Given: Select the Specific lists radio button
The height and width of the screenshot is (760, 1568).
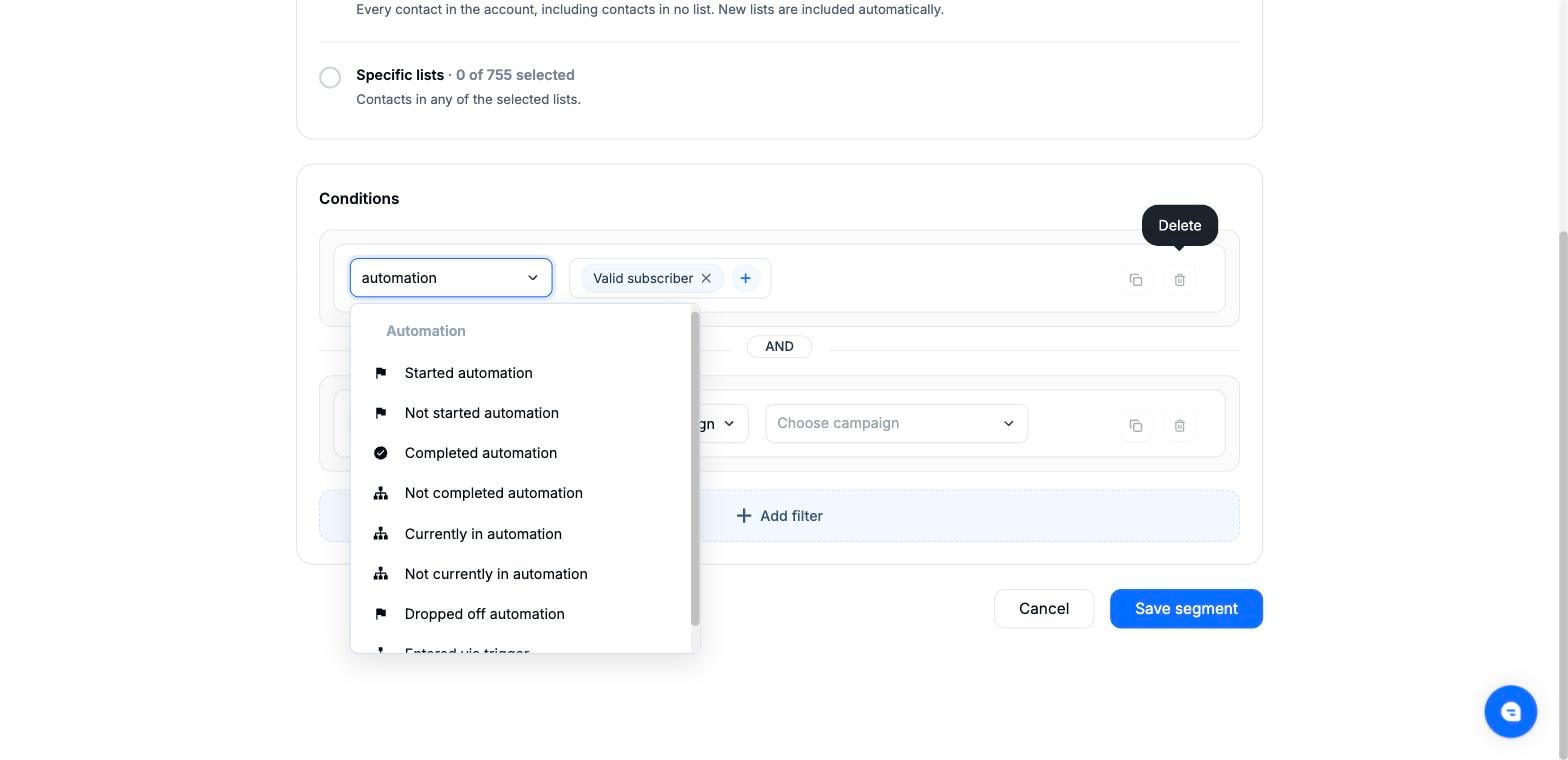Looking at the screenshot, I should point(330,77).
